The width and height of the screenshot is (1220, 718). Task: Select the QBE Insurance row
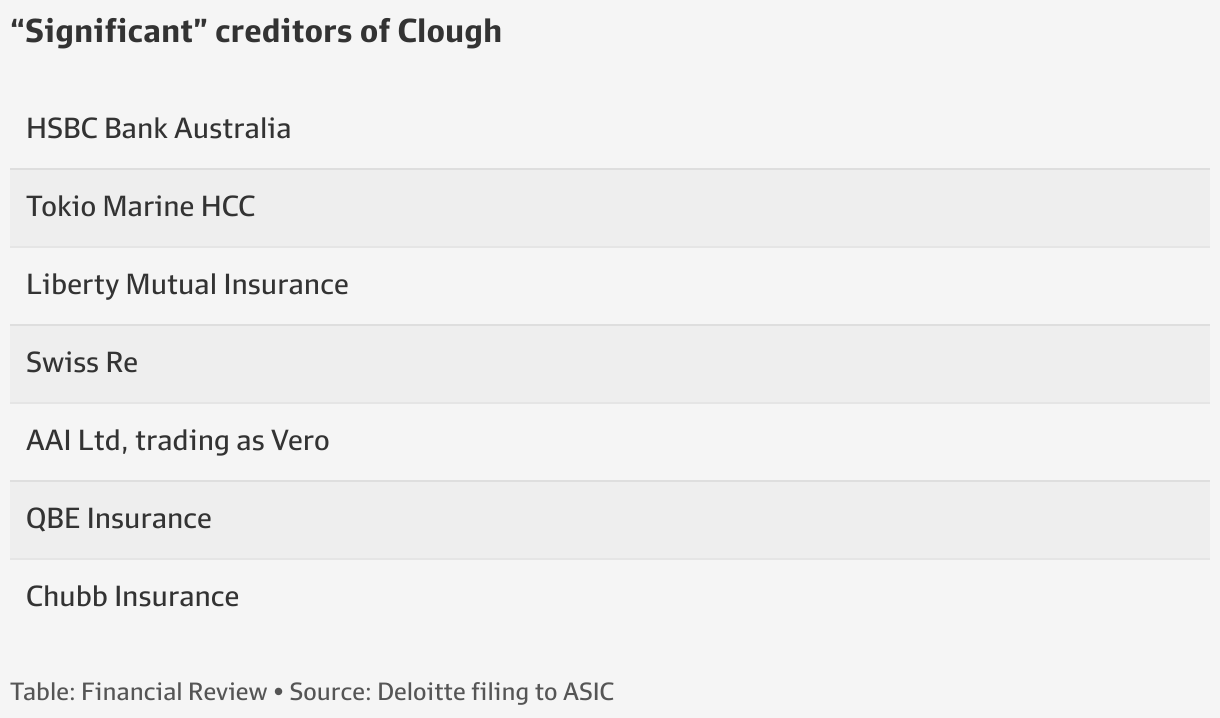pyautogui.click(x=610, y=519)
